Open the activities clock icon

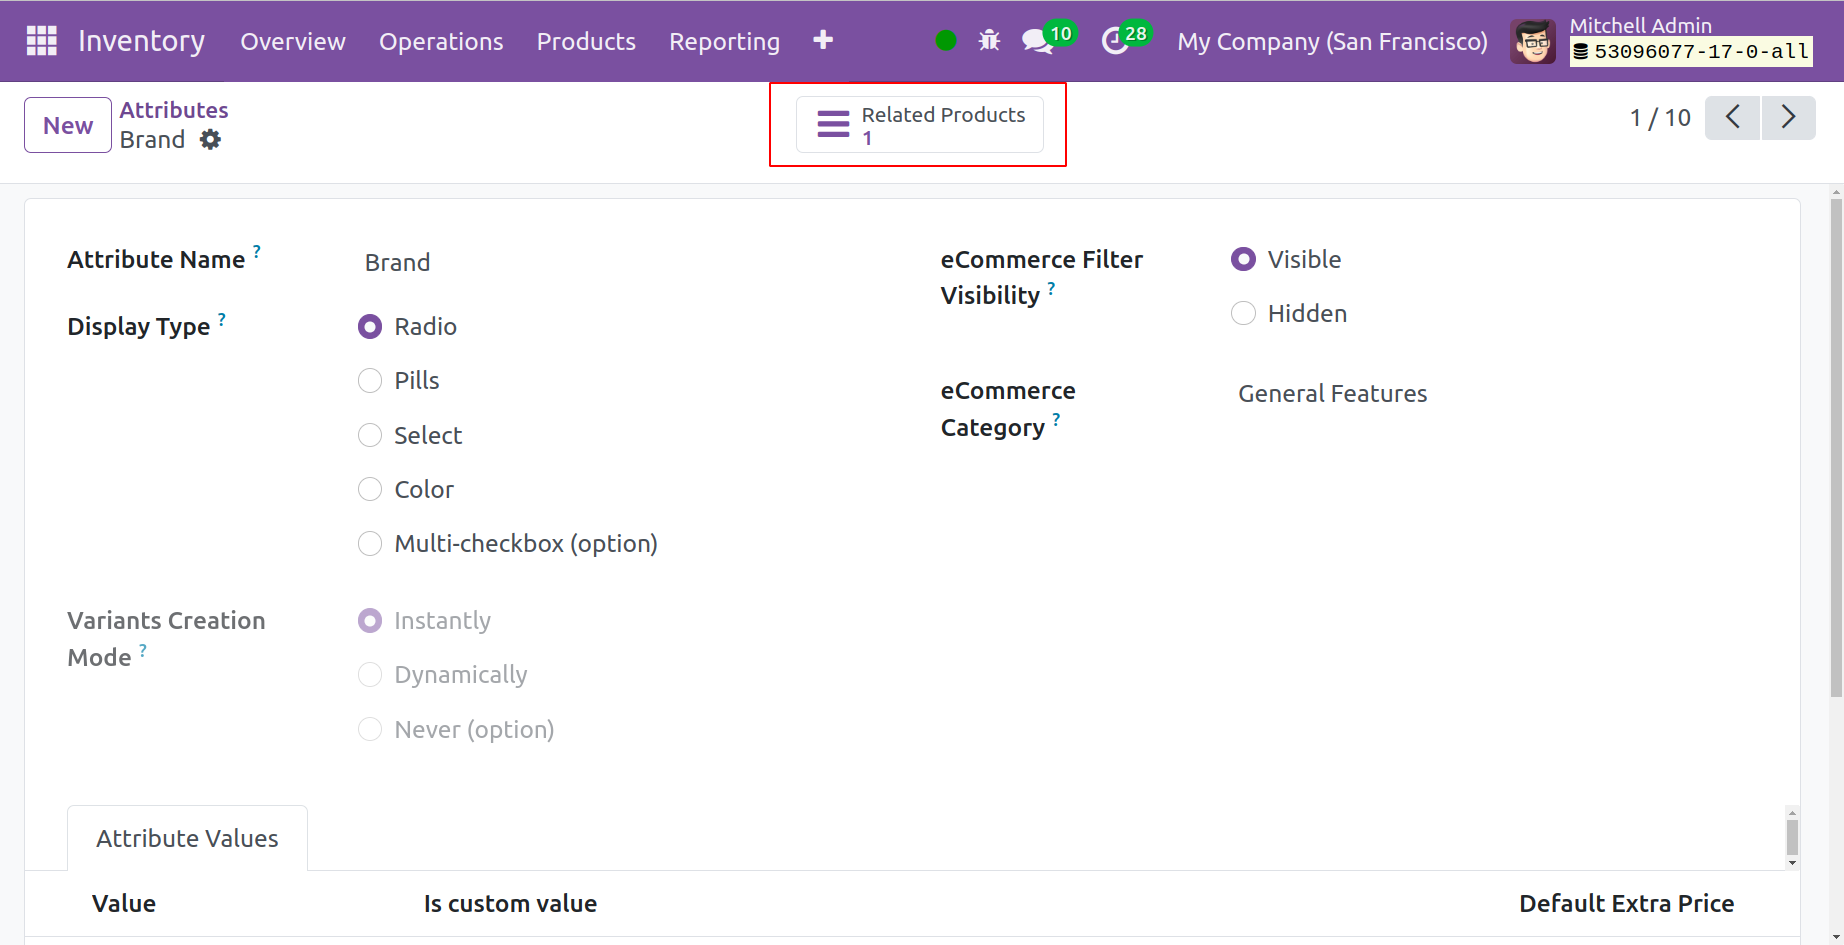[1114, 41]
